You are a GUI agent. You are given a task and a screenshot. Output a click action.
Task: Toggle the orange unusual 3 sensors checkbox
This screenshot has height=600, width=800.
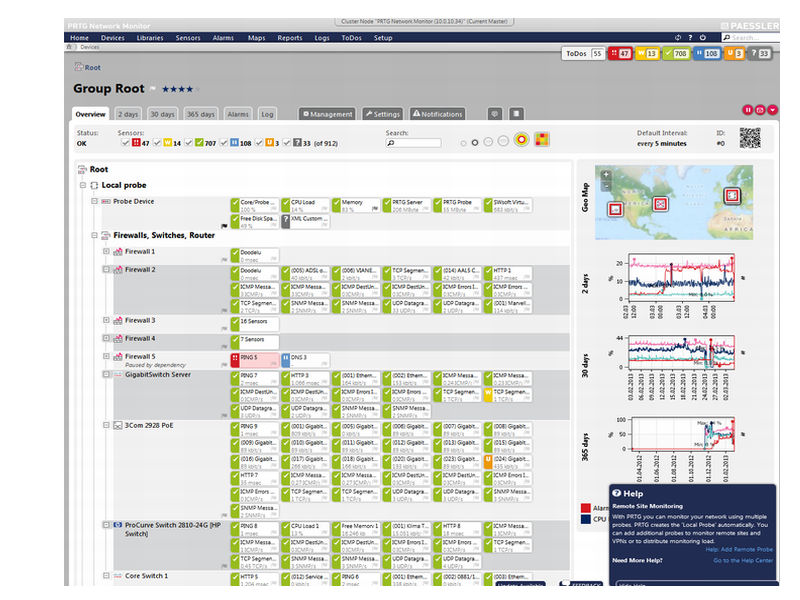259,143
